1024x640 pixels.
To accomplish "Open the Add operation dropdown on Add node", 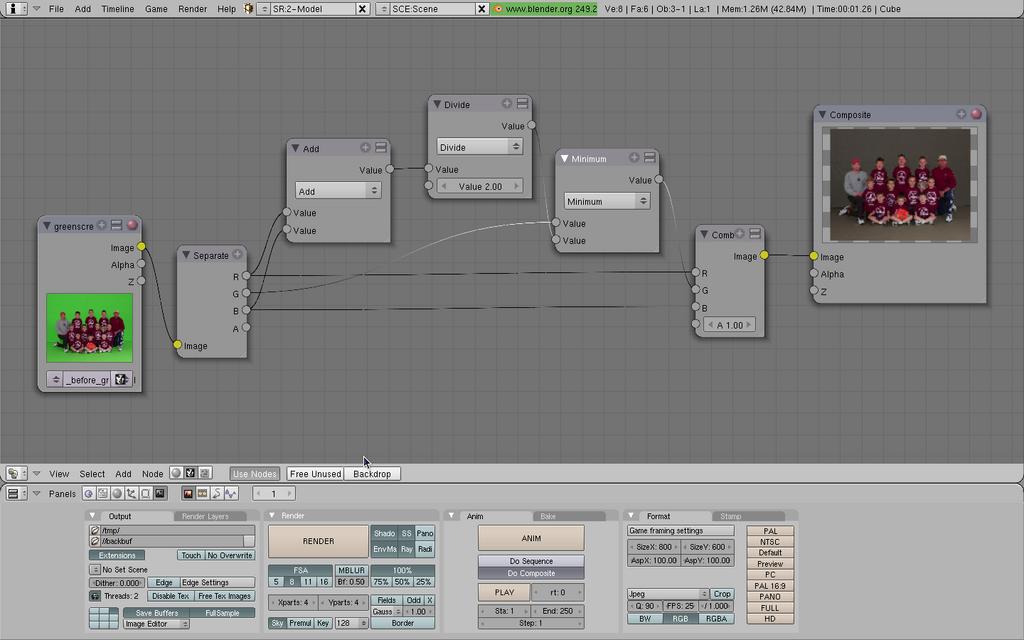I will (x=338, y=191).
